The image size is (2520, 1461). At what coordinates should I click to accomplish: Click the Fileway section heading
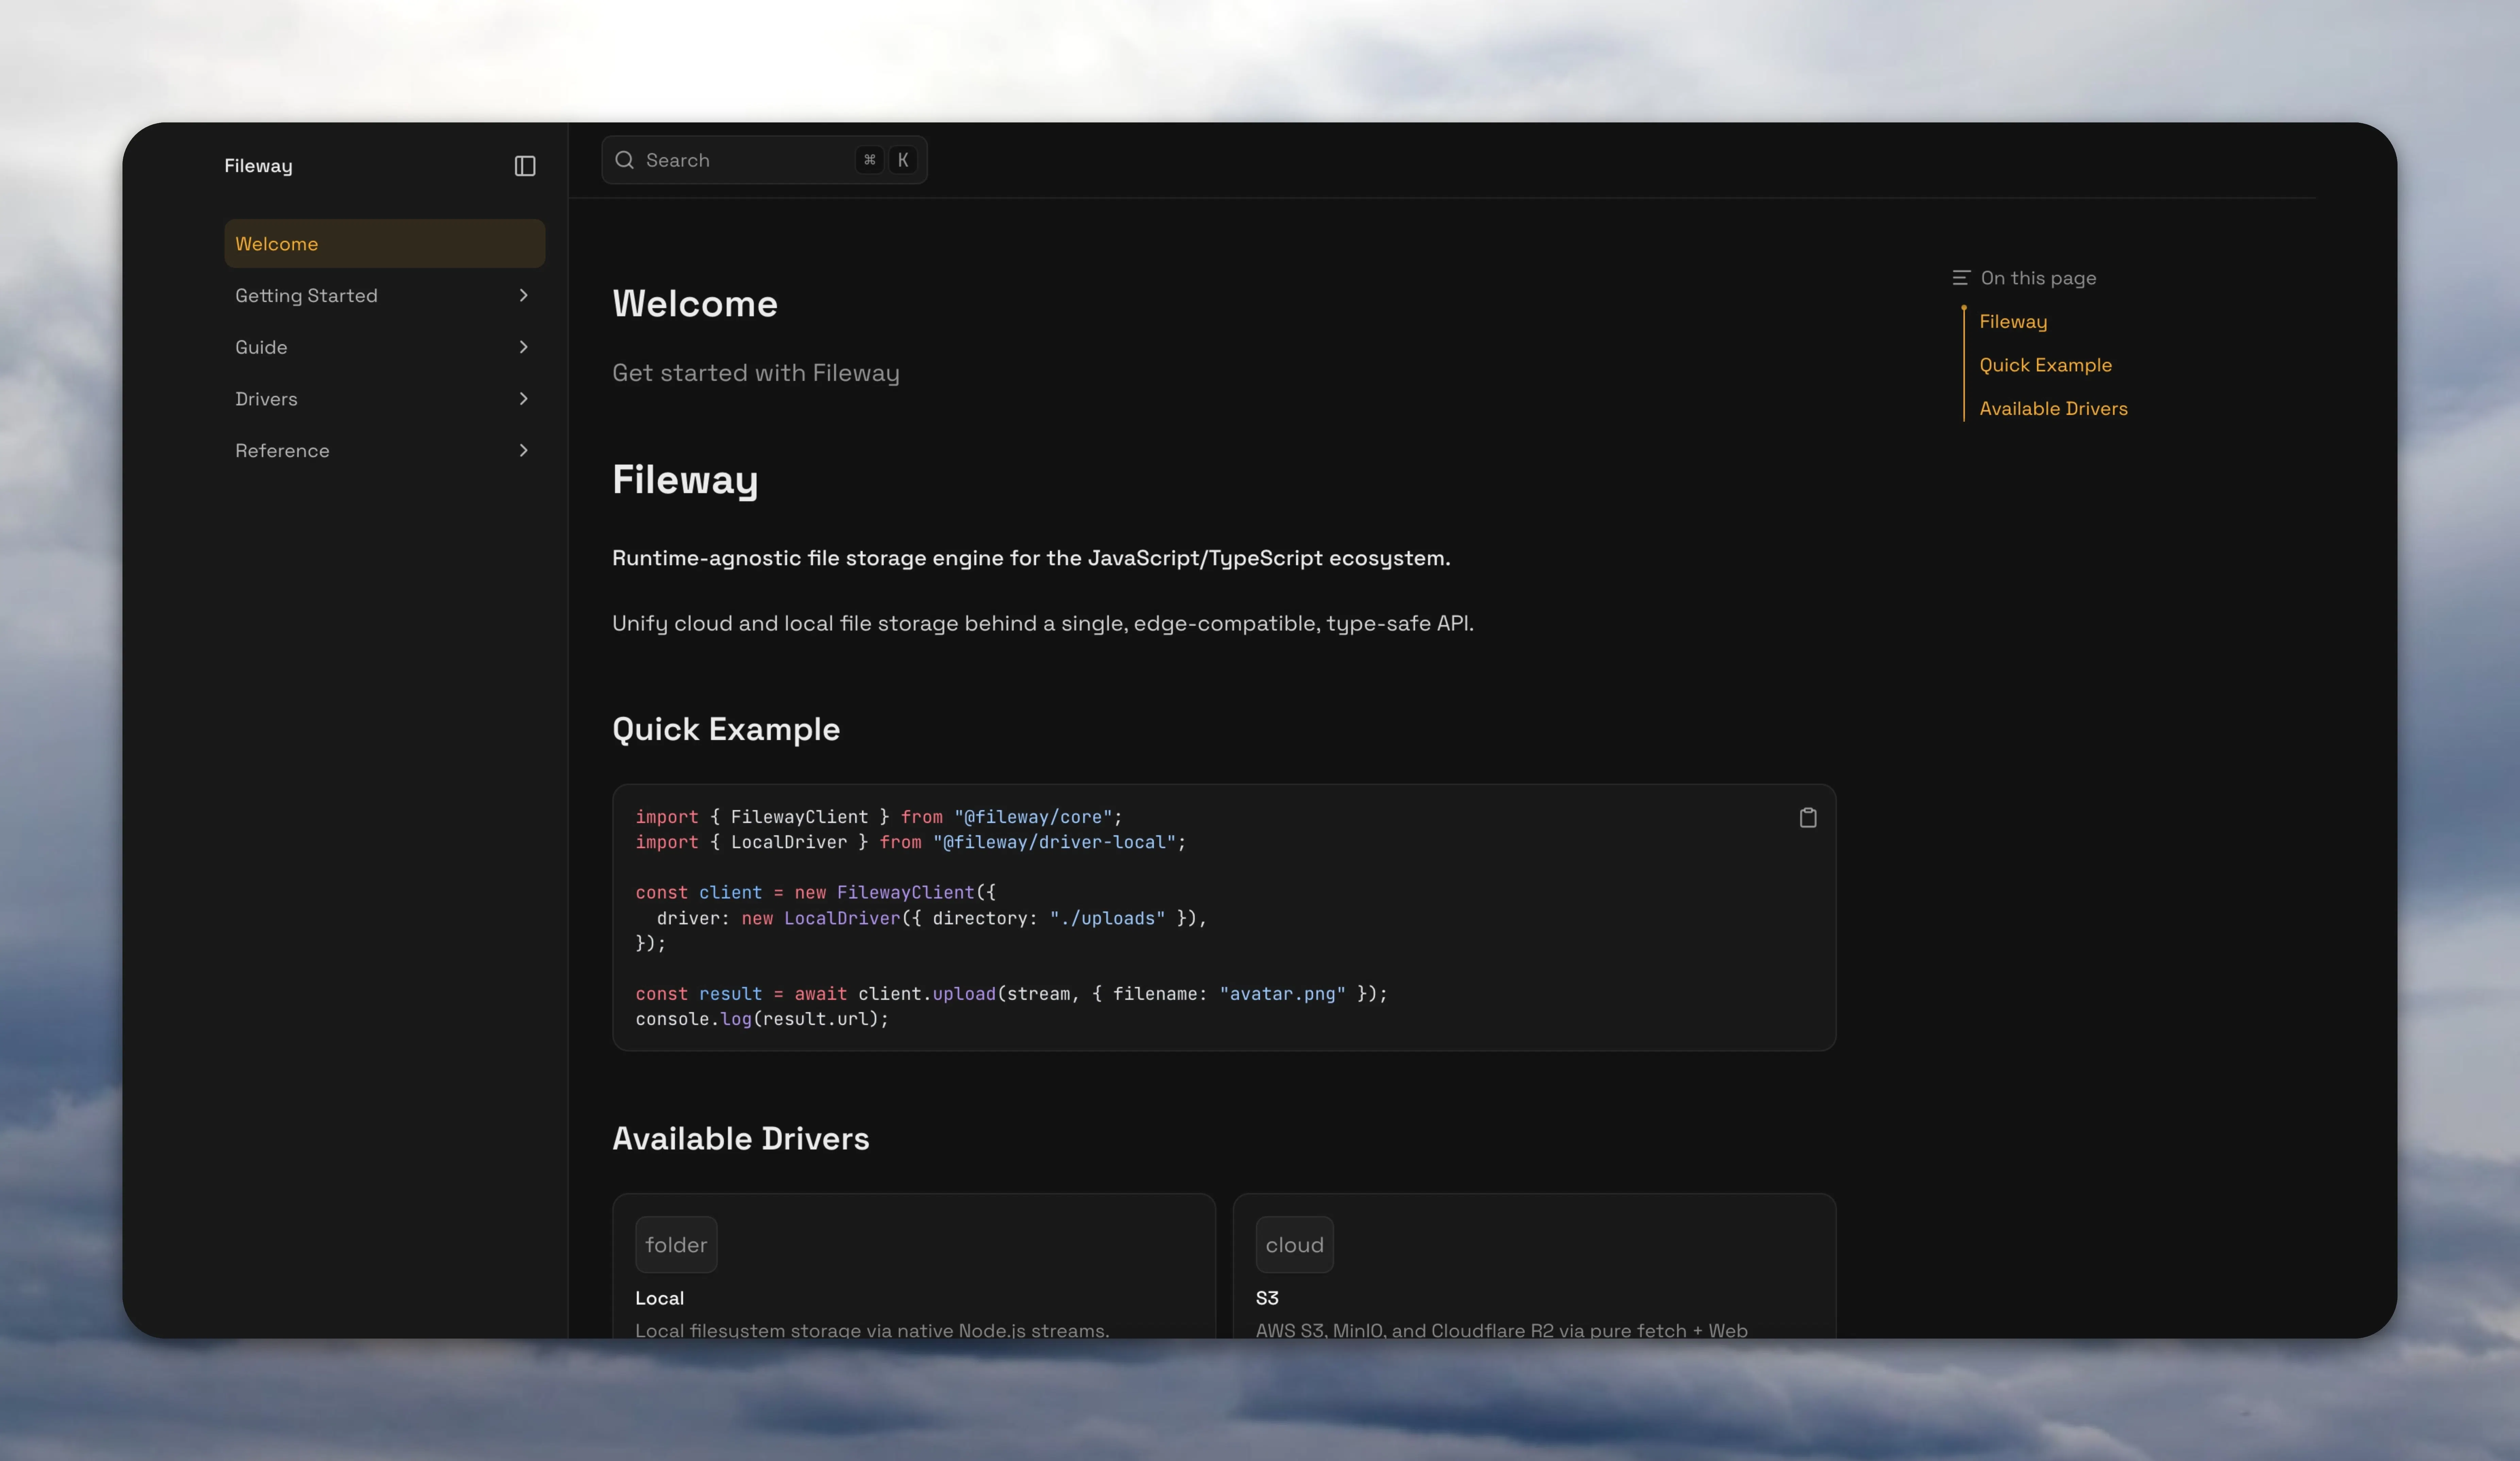[685, 480]
